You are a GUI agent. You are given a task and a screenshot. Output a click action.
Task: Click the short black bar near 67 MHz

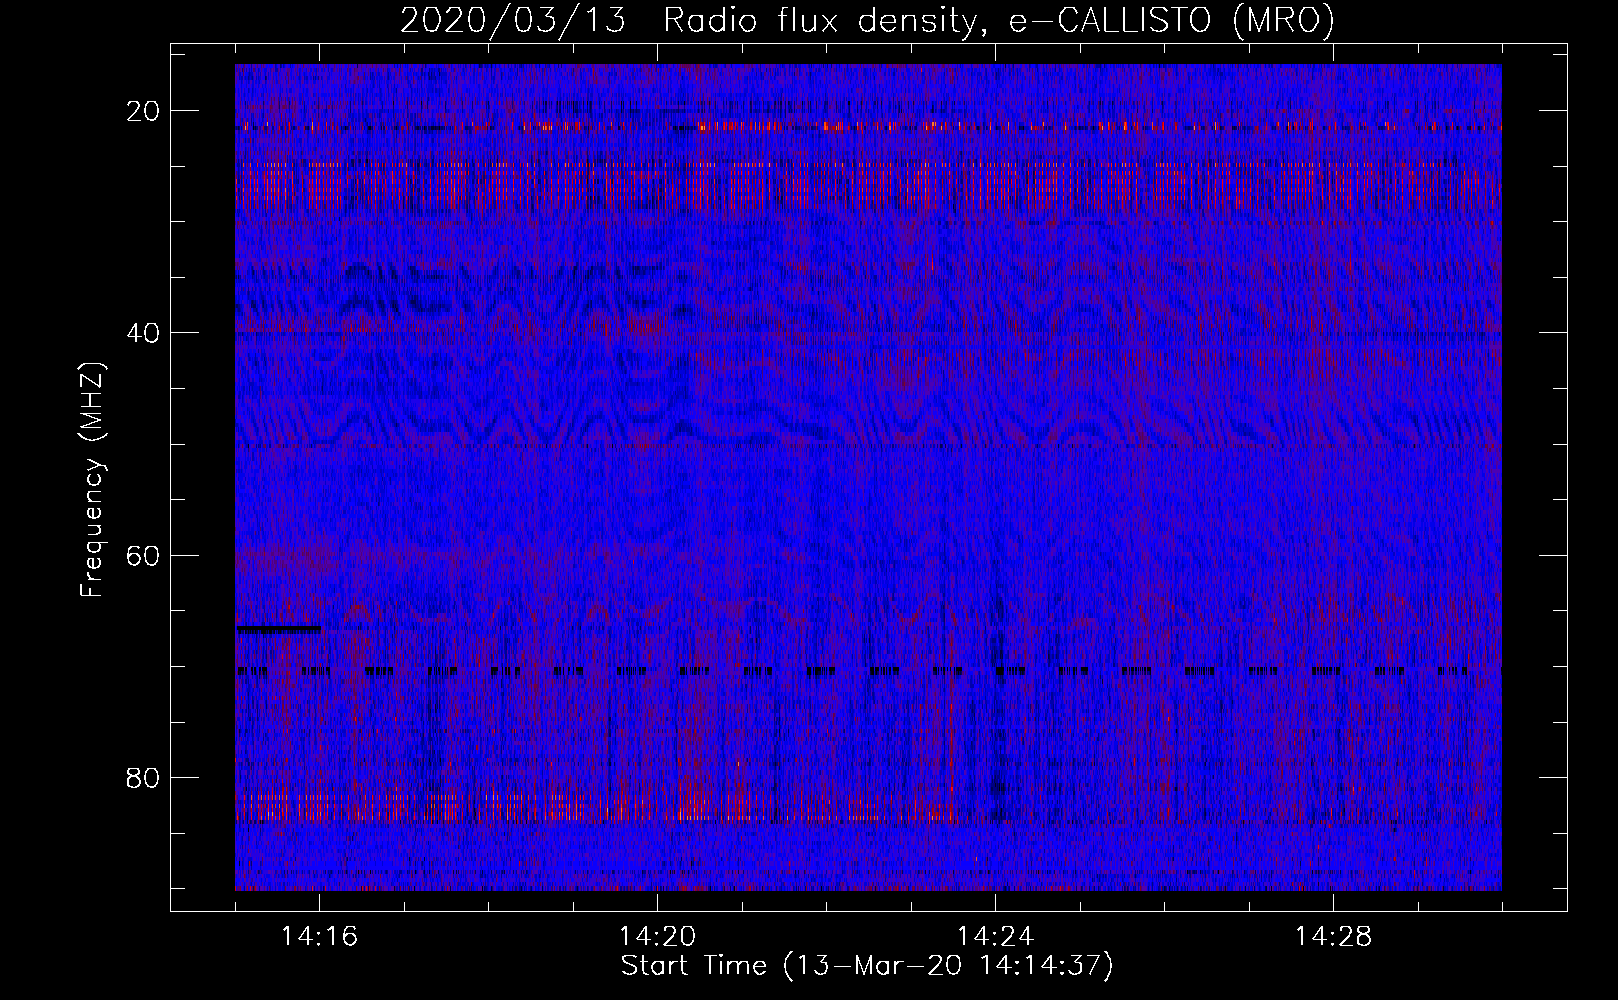coord(279,629)
